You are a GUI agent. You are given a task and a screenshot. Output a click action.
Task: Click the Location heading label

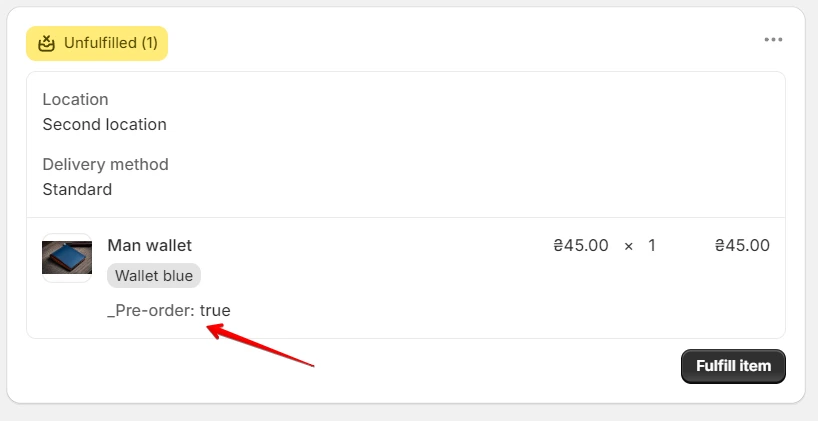coord(76,99)
